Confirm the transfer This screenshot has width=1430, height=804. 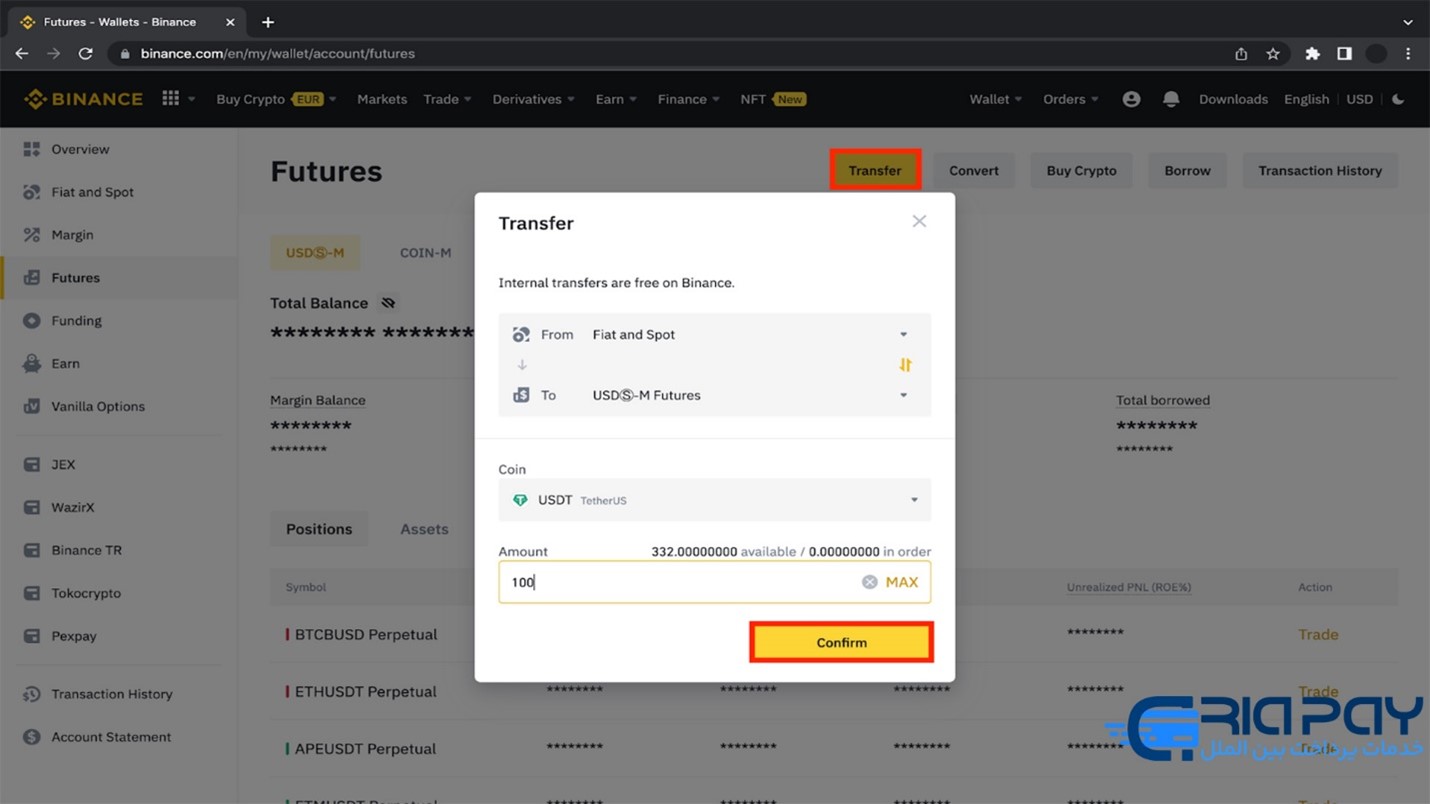point(841,642)
